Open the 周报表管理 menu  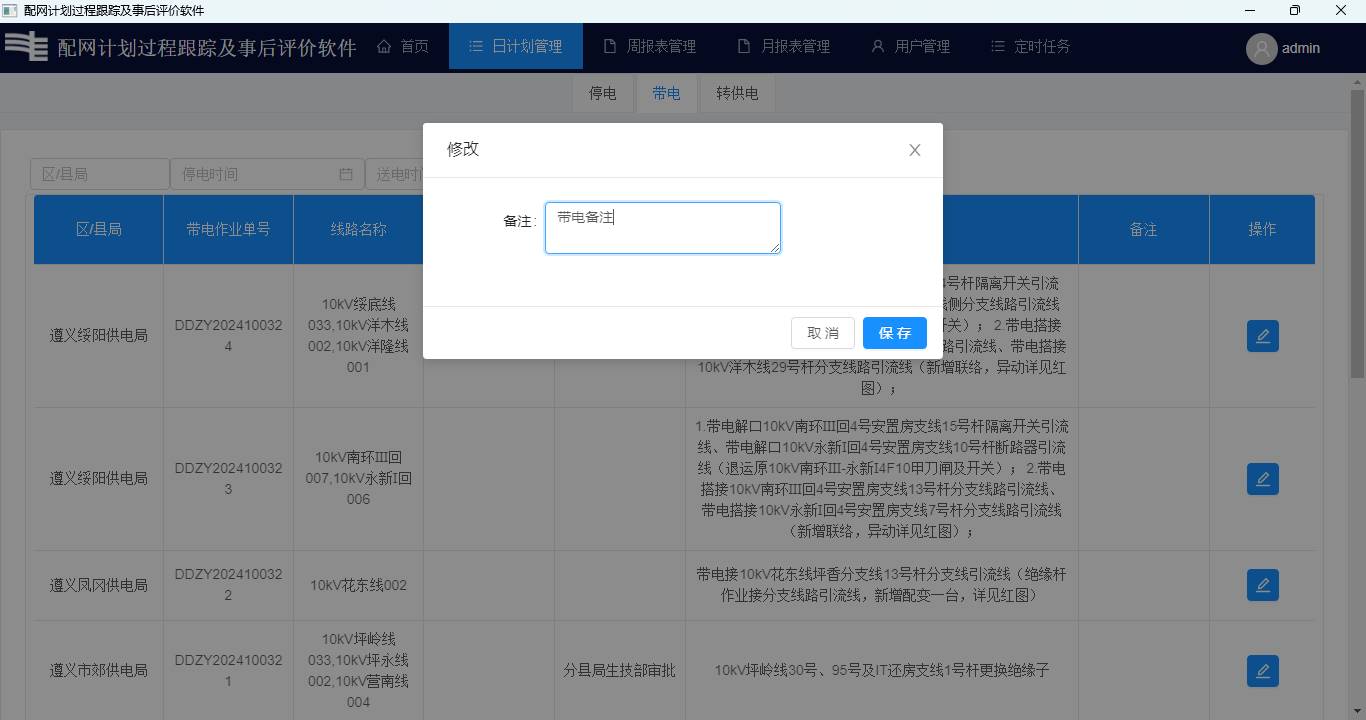[x=649, y=47]
